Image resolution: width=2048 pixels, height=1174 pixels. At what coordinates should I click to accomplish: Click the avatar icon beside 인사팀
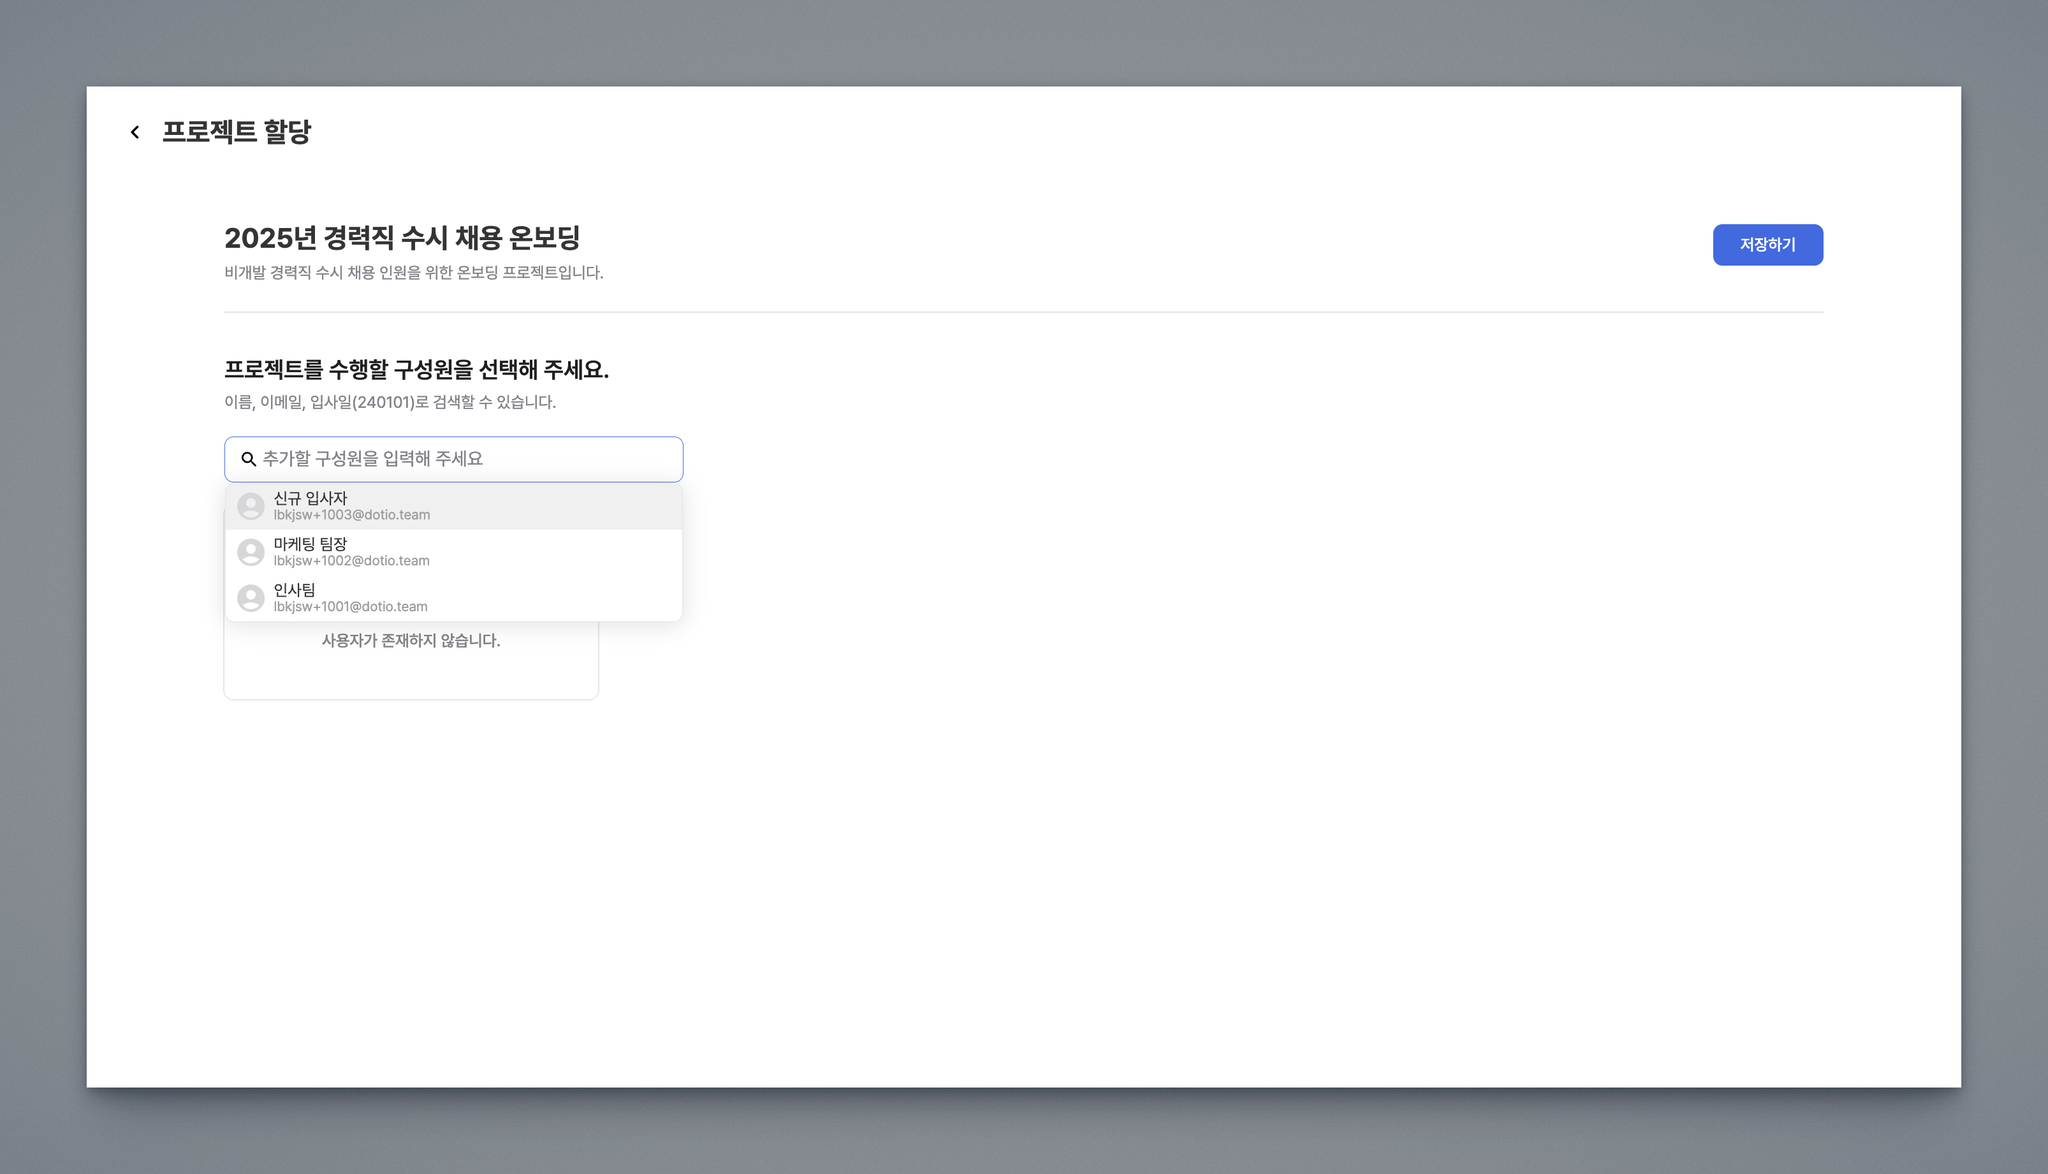click(x=251, y=598)
